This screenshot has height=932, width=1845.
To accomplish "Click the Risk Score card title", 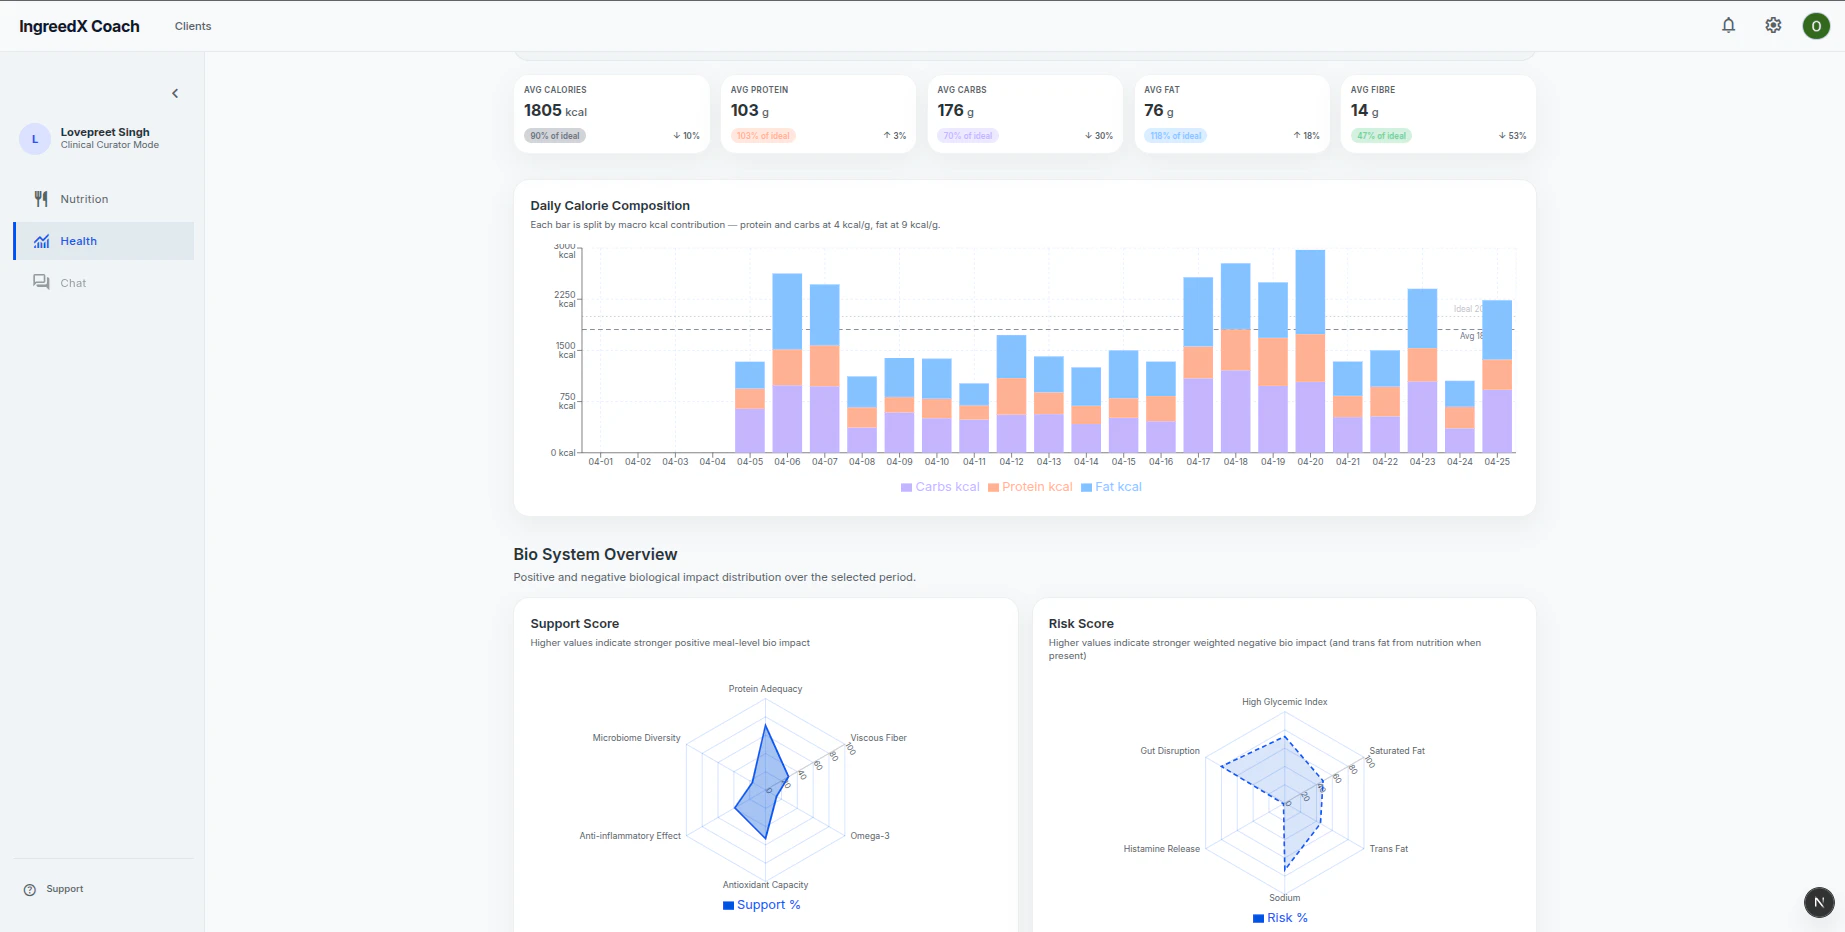I will (1081, 624).
